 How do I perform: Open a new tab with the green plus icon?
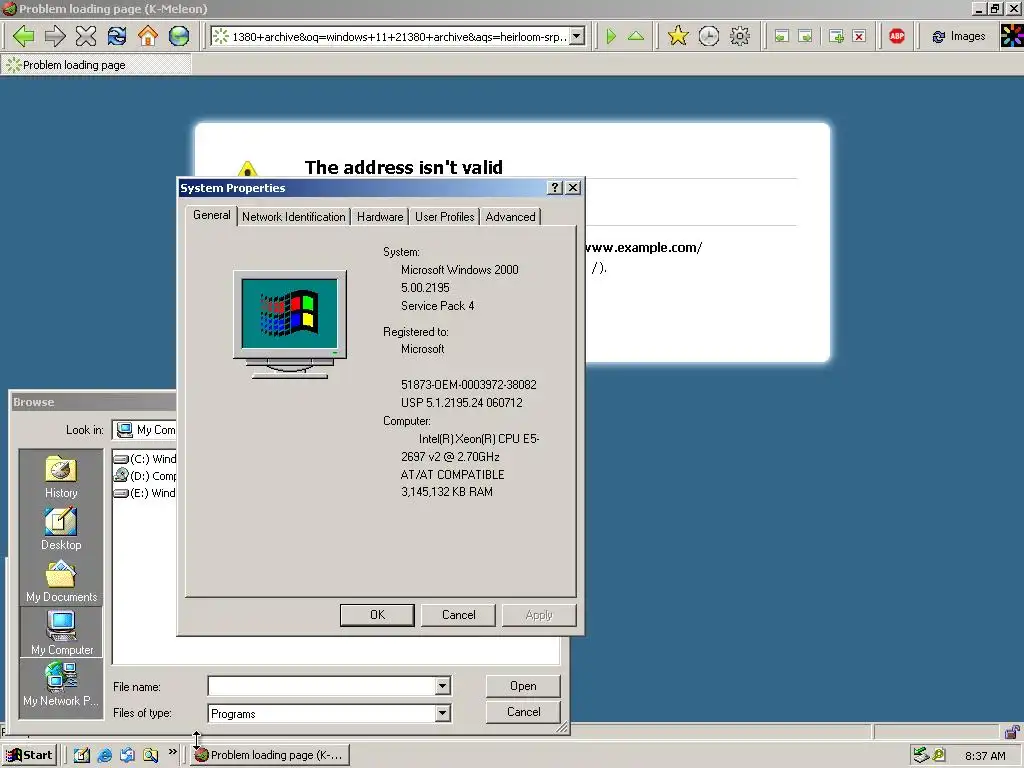pos(836,36)
